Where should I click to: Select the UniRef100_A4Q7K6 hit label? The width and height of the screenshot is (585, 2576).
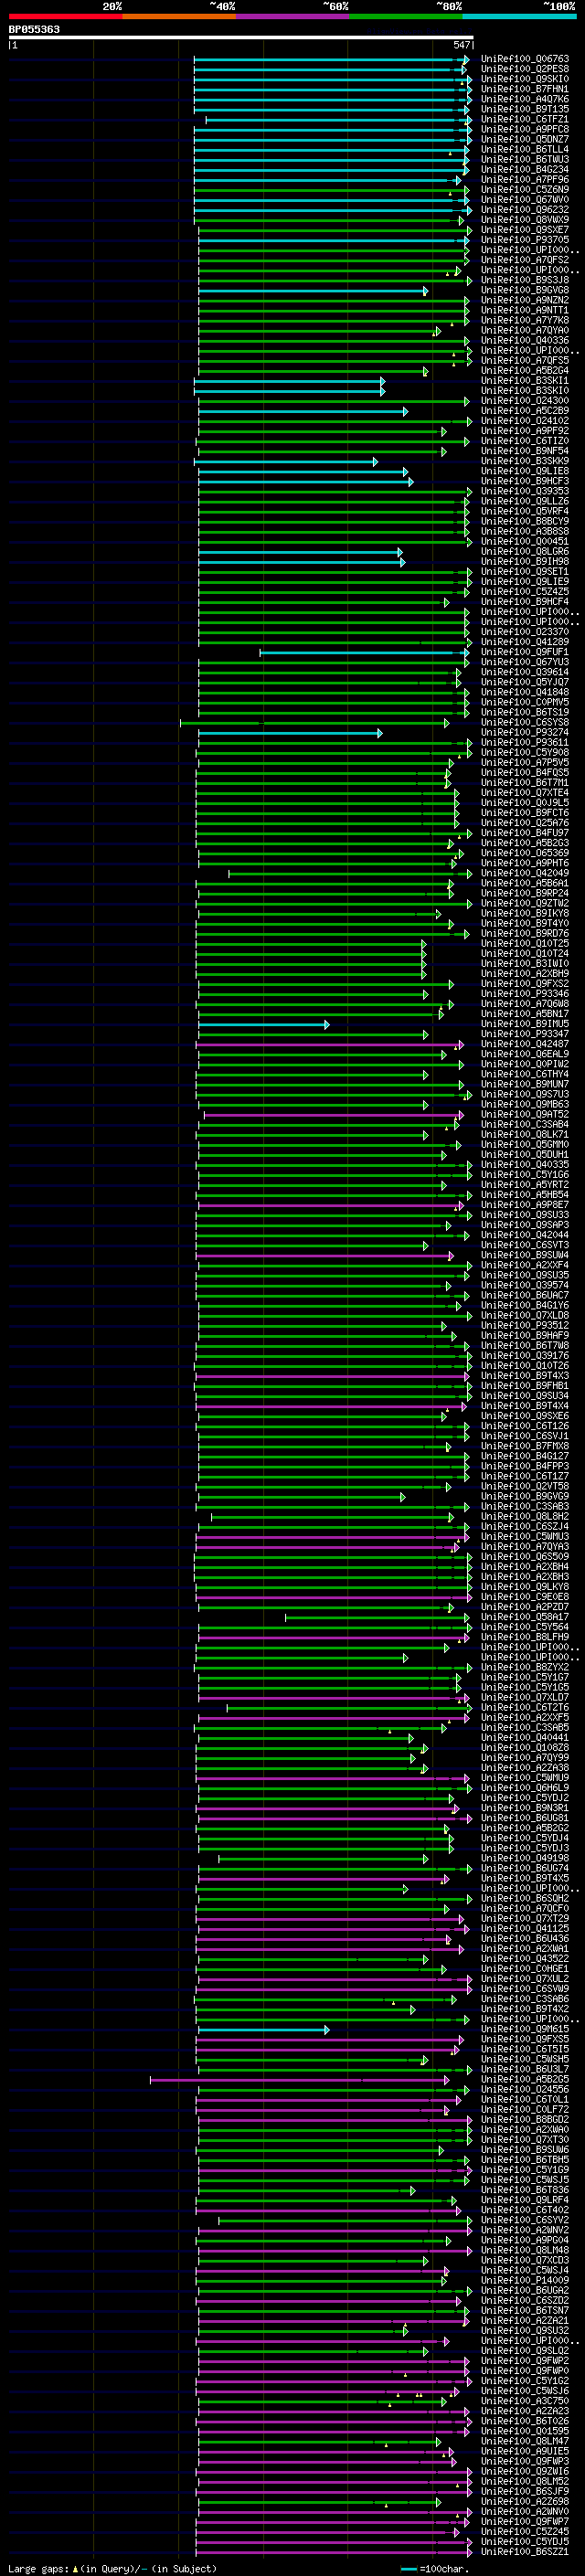525,99
